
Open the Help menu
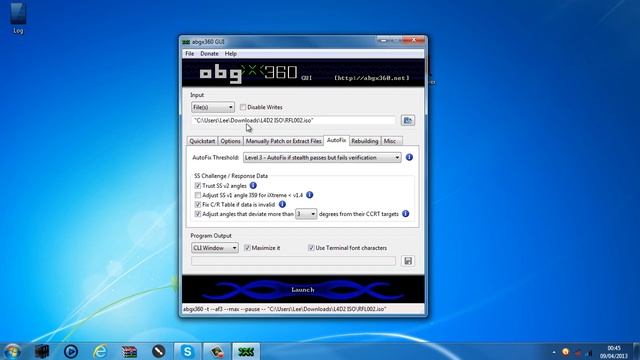[x=230, y=53]
